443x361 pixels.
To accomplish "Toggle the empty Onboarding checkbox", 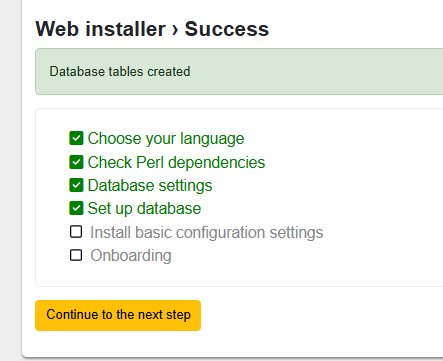I will click(x=76, y=255).
